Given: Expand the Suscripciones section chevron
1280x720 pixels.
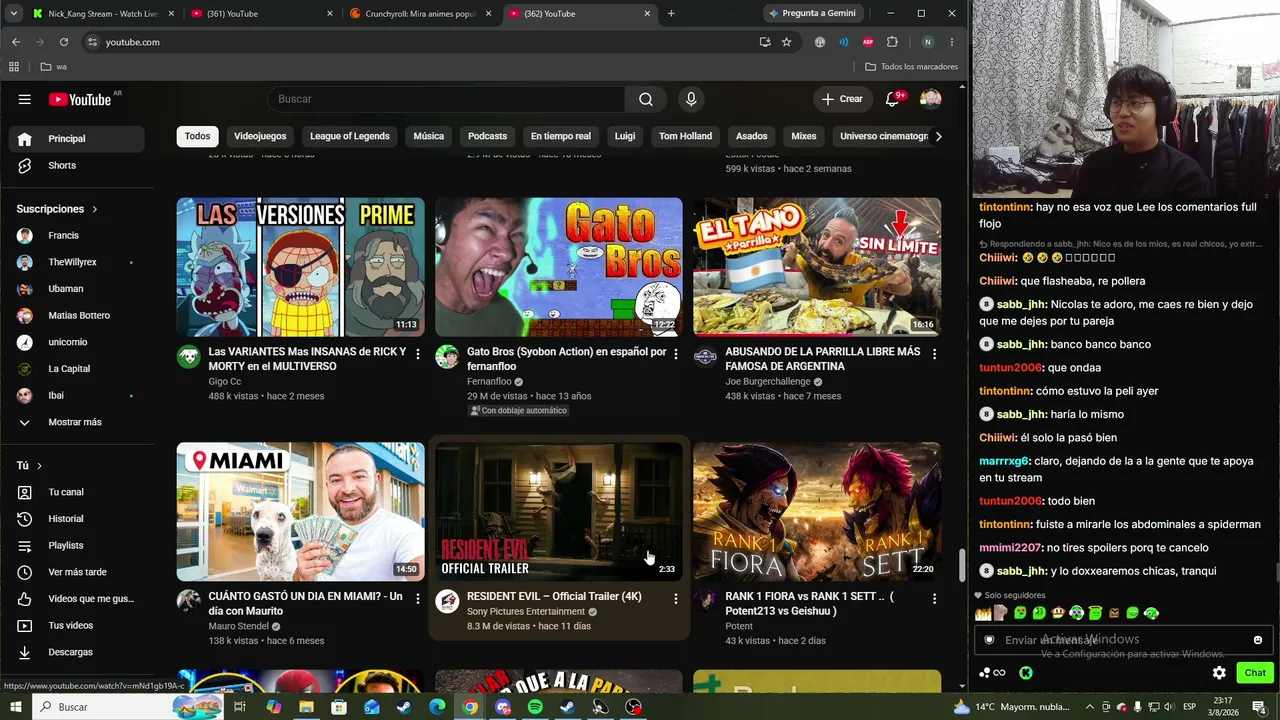Looking at the screenshot, I should click(95, 209).
